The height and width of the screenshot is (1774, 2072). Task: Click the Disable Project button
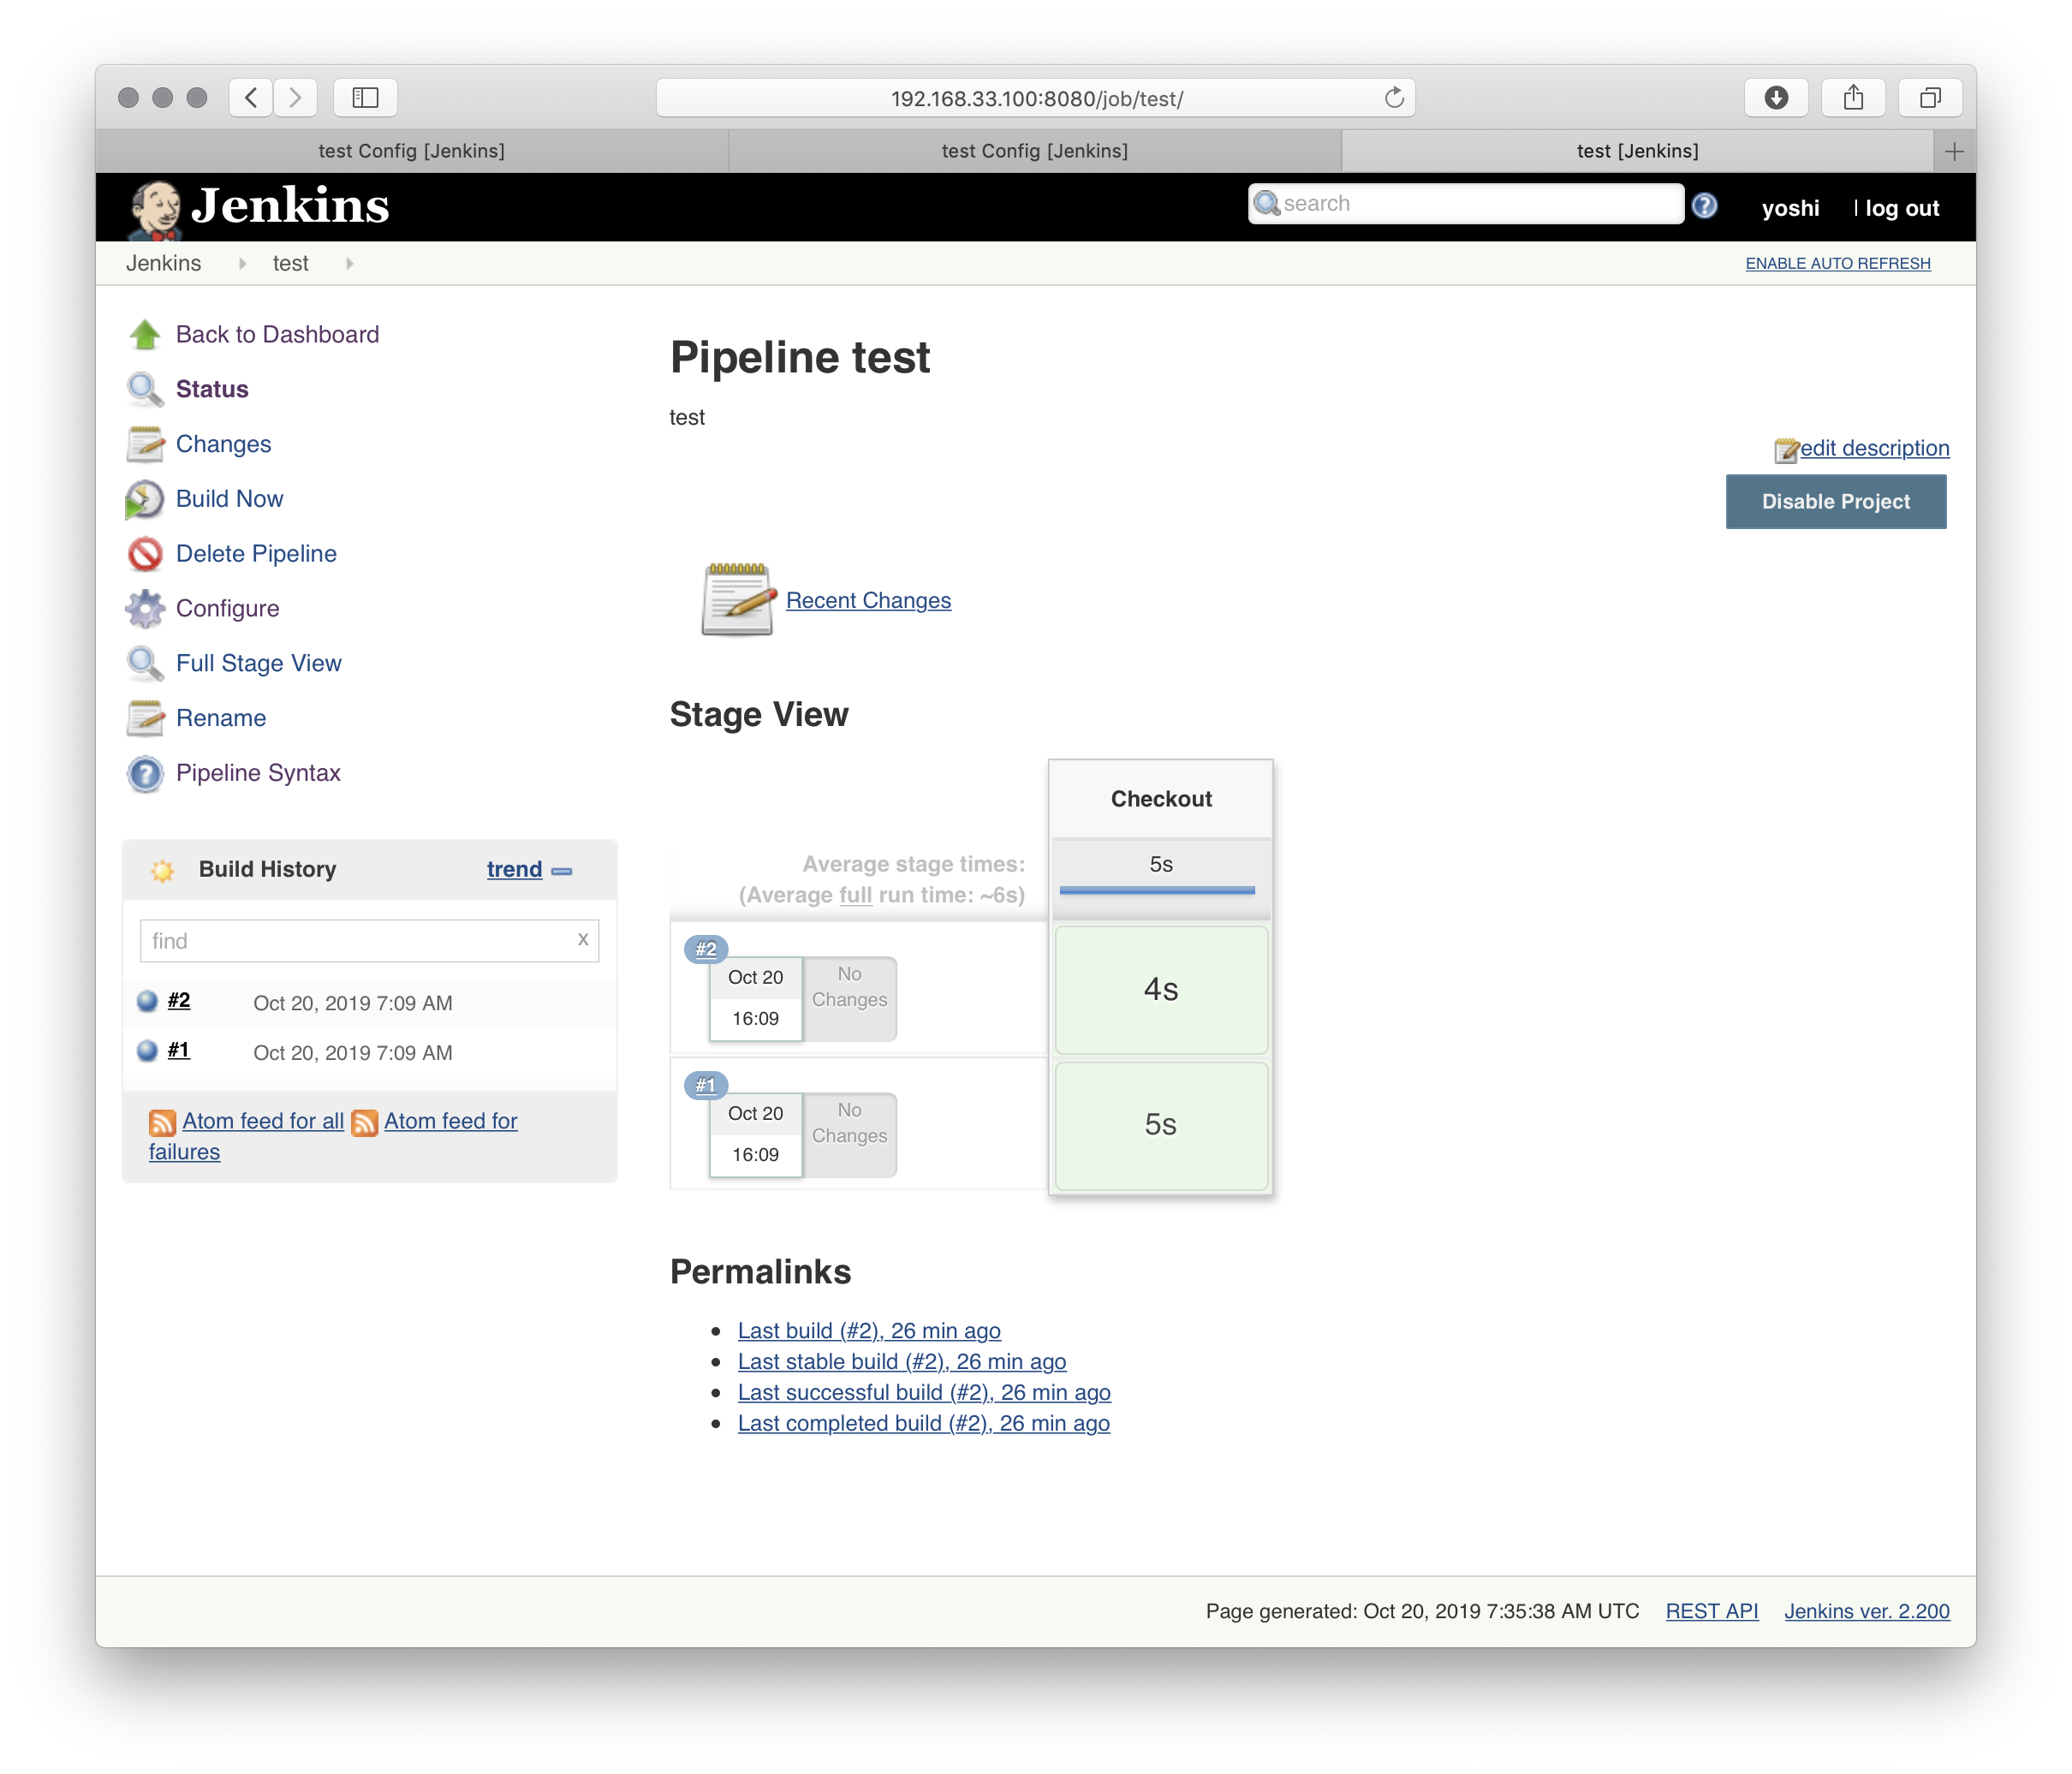coord(1836,502)
